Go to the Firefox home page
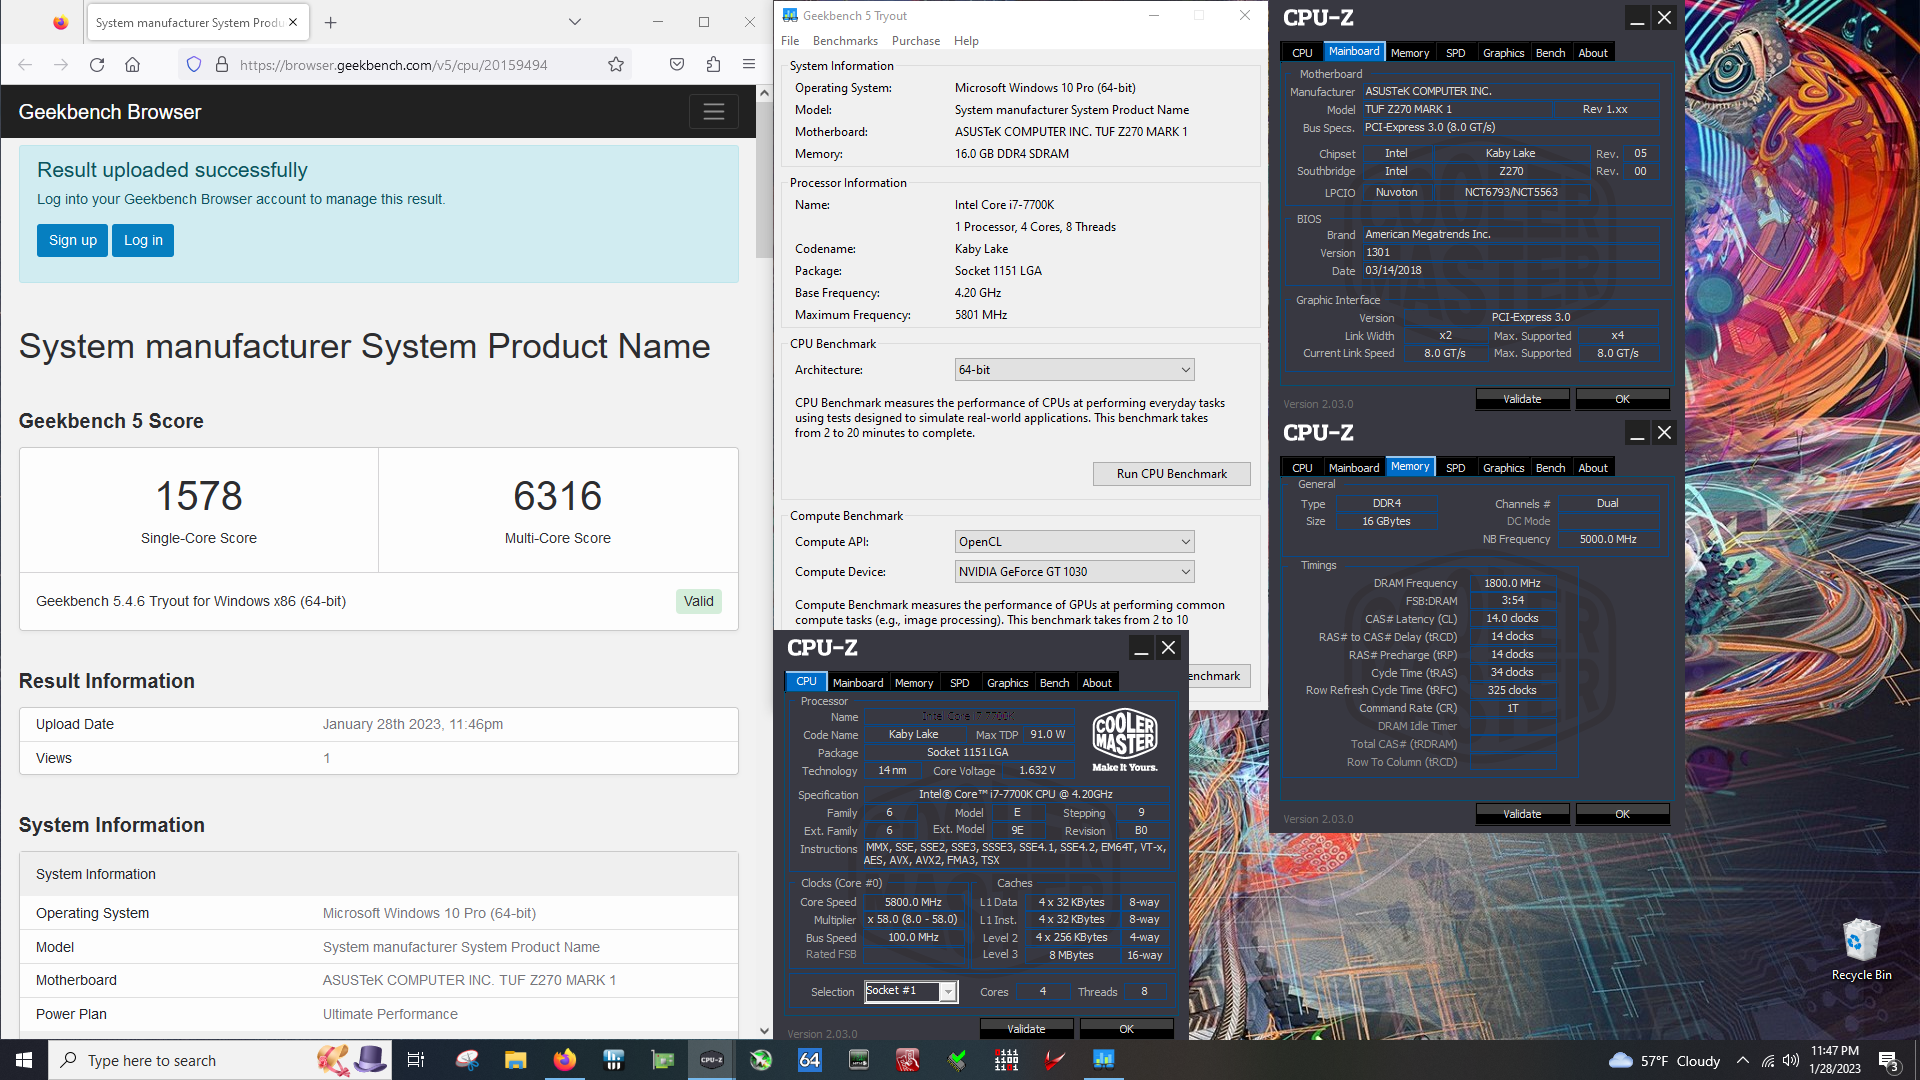Screen dimensions: 1920x1080 click(x=132, y=65)
